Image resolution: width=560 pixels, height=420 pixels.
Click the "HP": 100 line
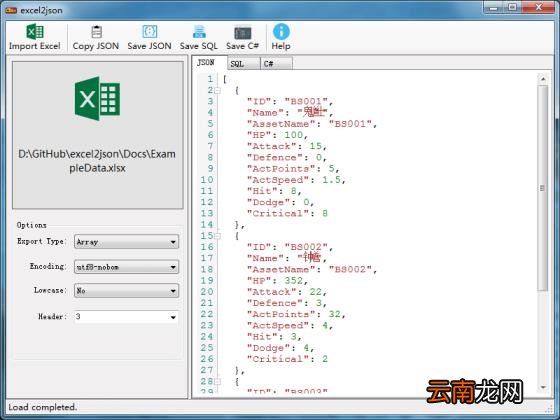click(x=277, y=135)
